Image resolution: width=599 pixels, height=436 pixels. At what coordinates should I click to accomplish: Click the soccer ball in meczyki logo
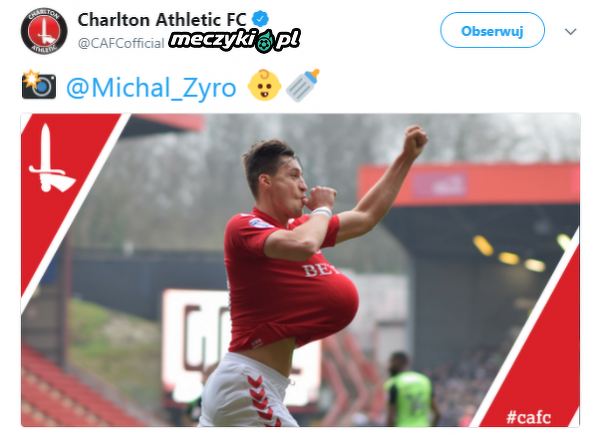coord(265,43)
